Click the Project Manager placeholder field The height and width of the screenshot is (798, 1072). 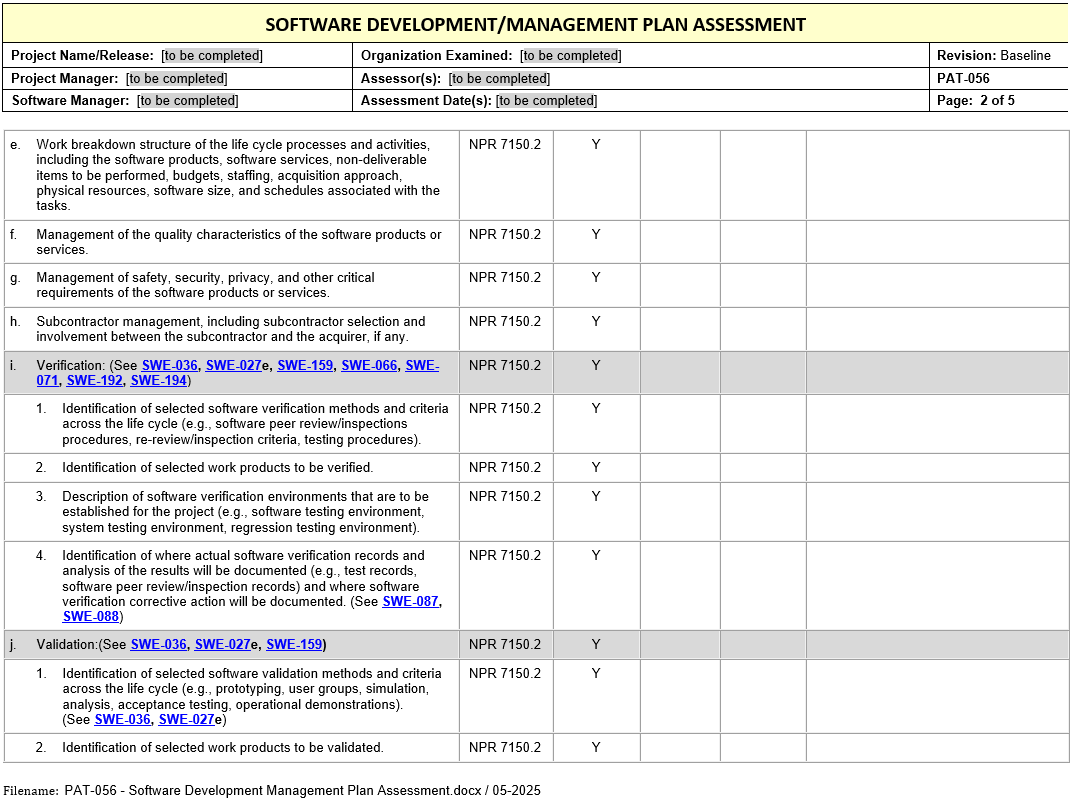tap(176, 79)
